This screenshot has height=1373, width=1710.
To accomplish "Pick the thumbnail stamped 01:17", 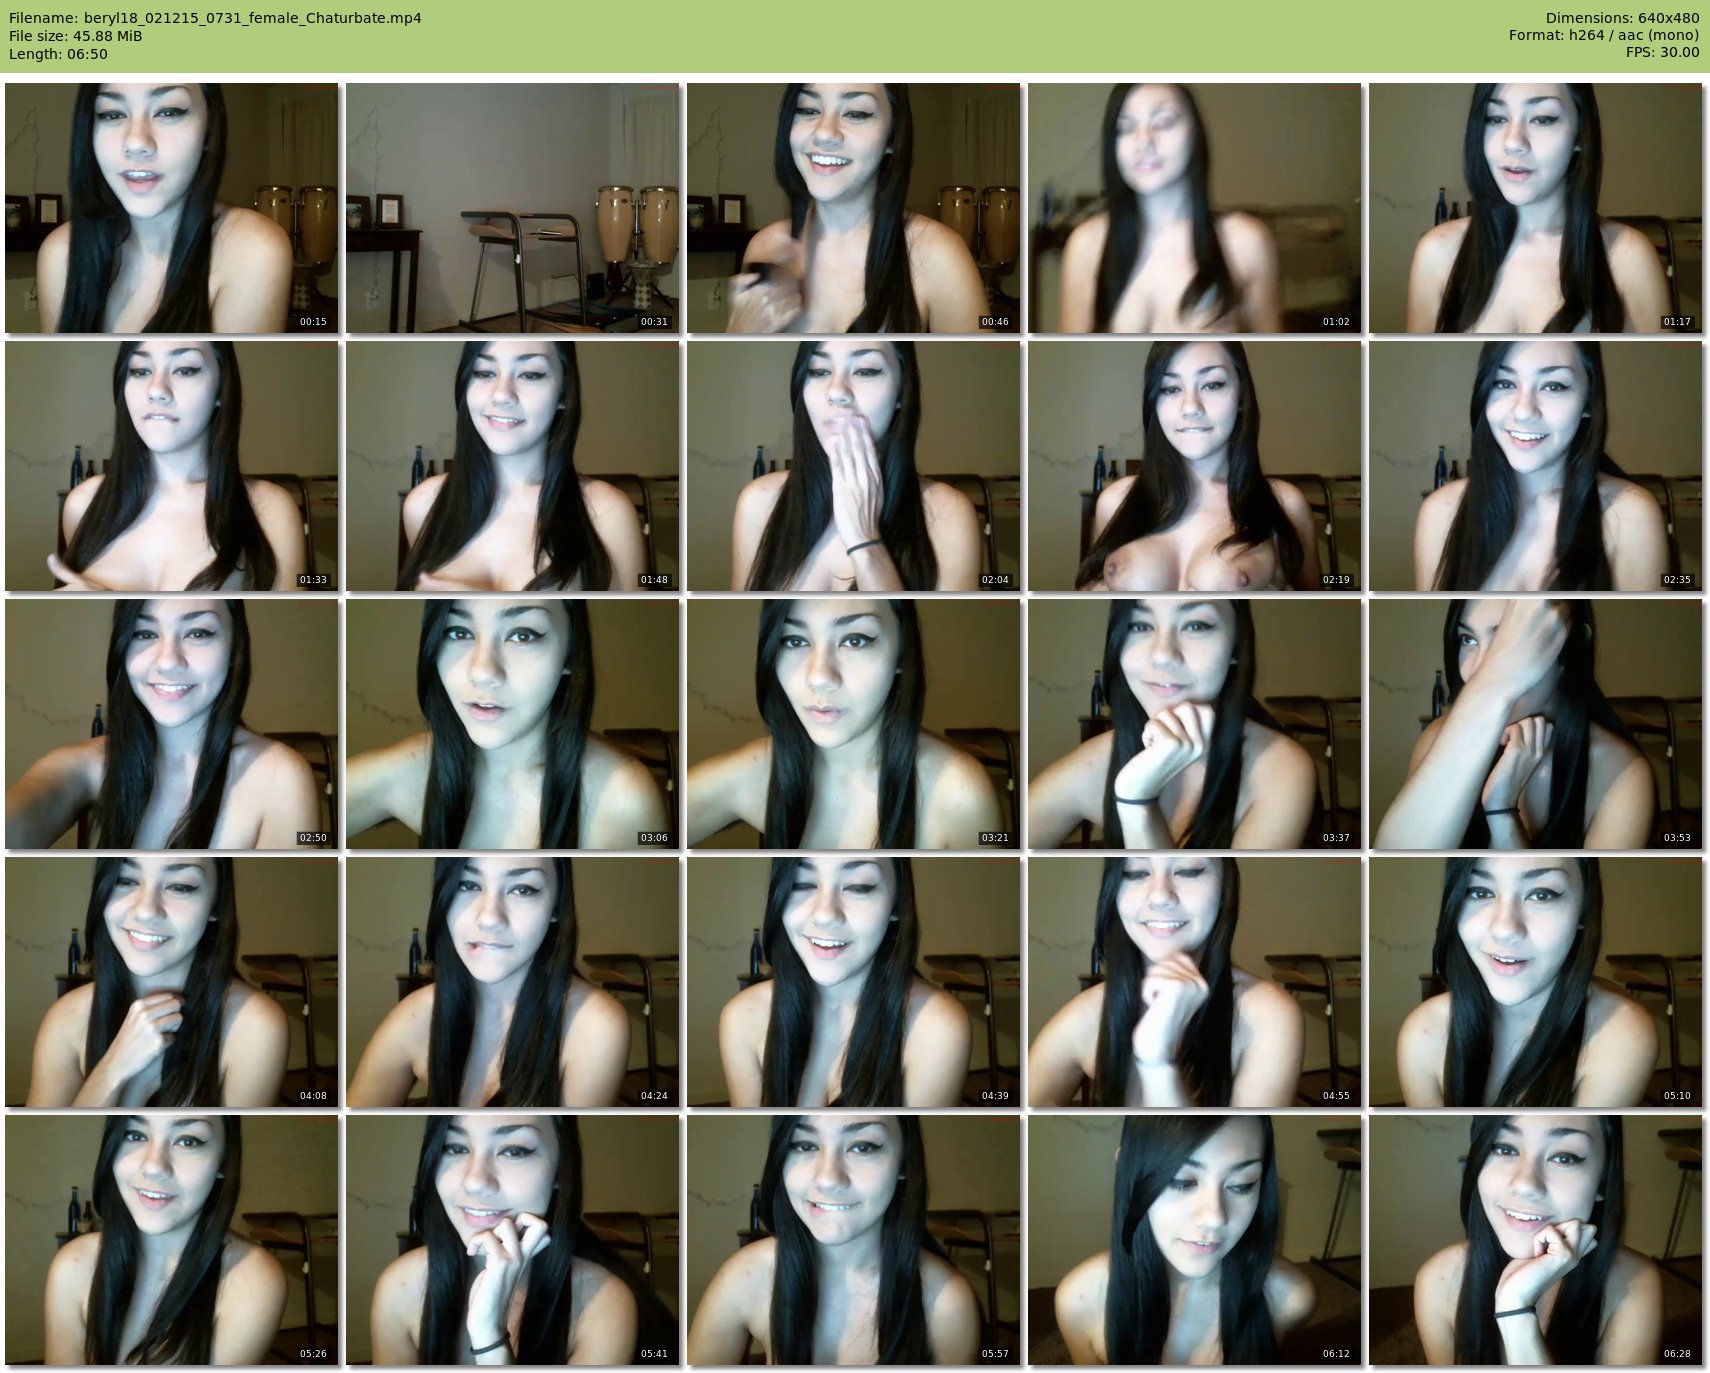I will click(x=1535, y=208).
